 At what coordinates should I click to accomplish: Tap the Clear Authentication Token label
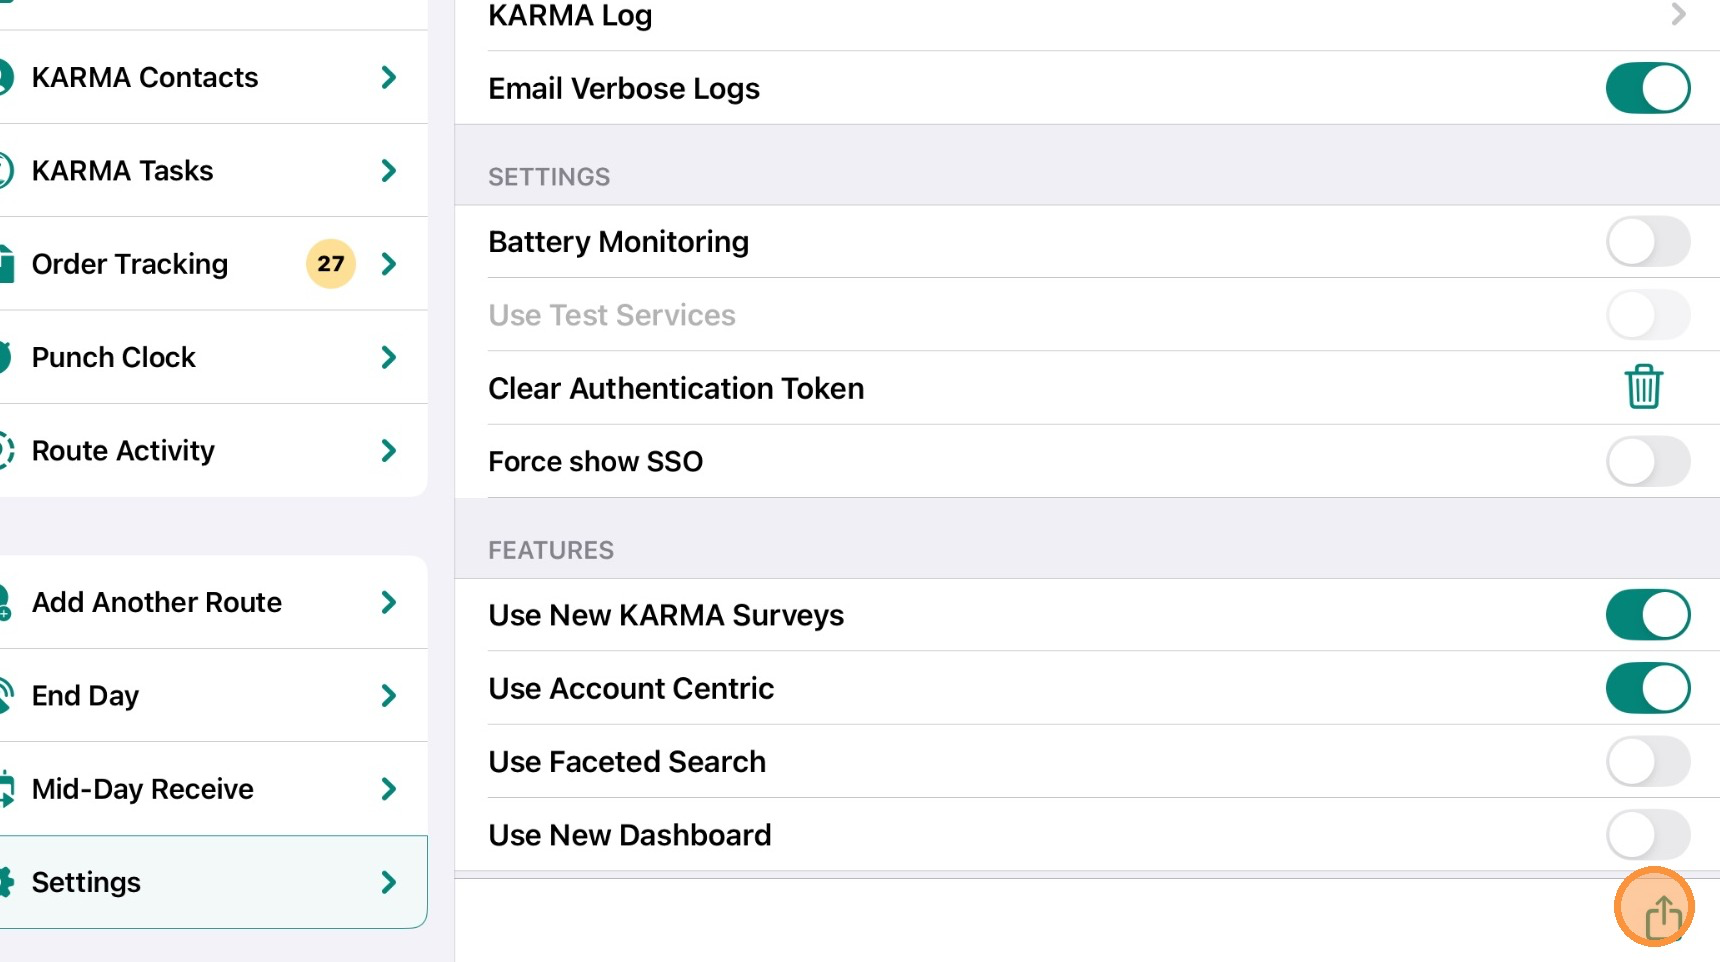[x=676, y=388]
